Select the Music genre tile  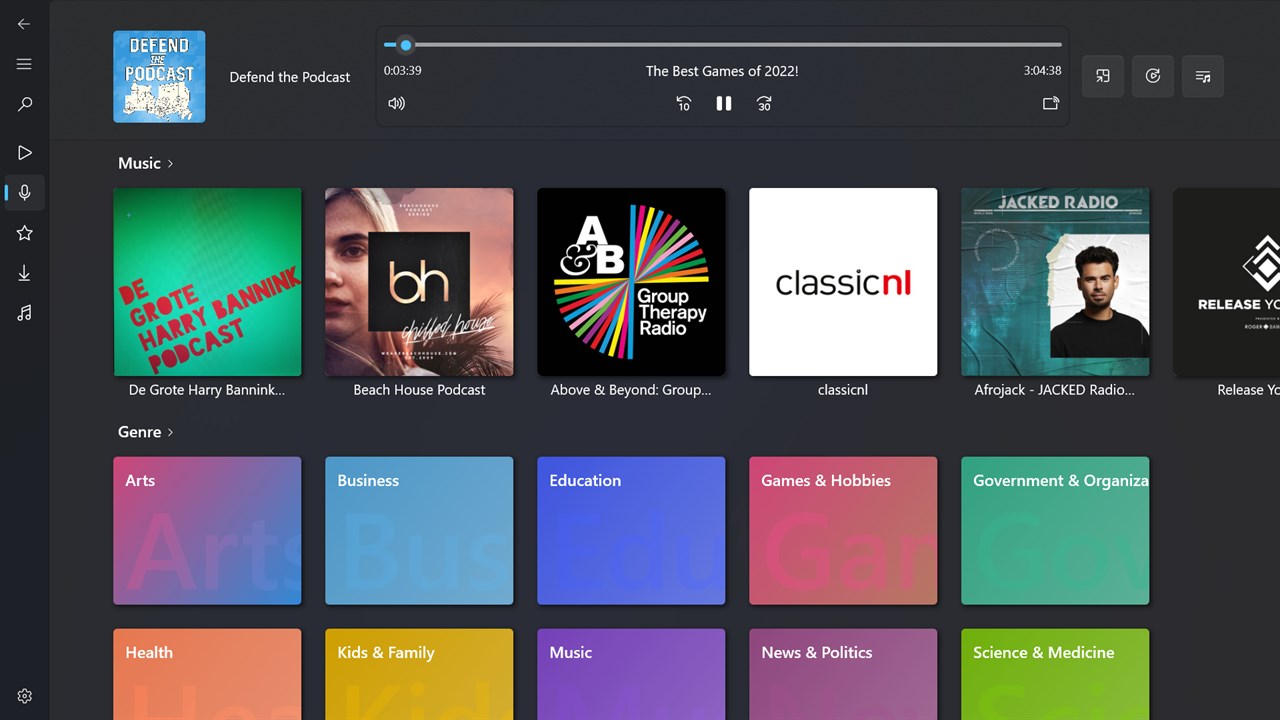pyautogui.click(x=631, y=674)
